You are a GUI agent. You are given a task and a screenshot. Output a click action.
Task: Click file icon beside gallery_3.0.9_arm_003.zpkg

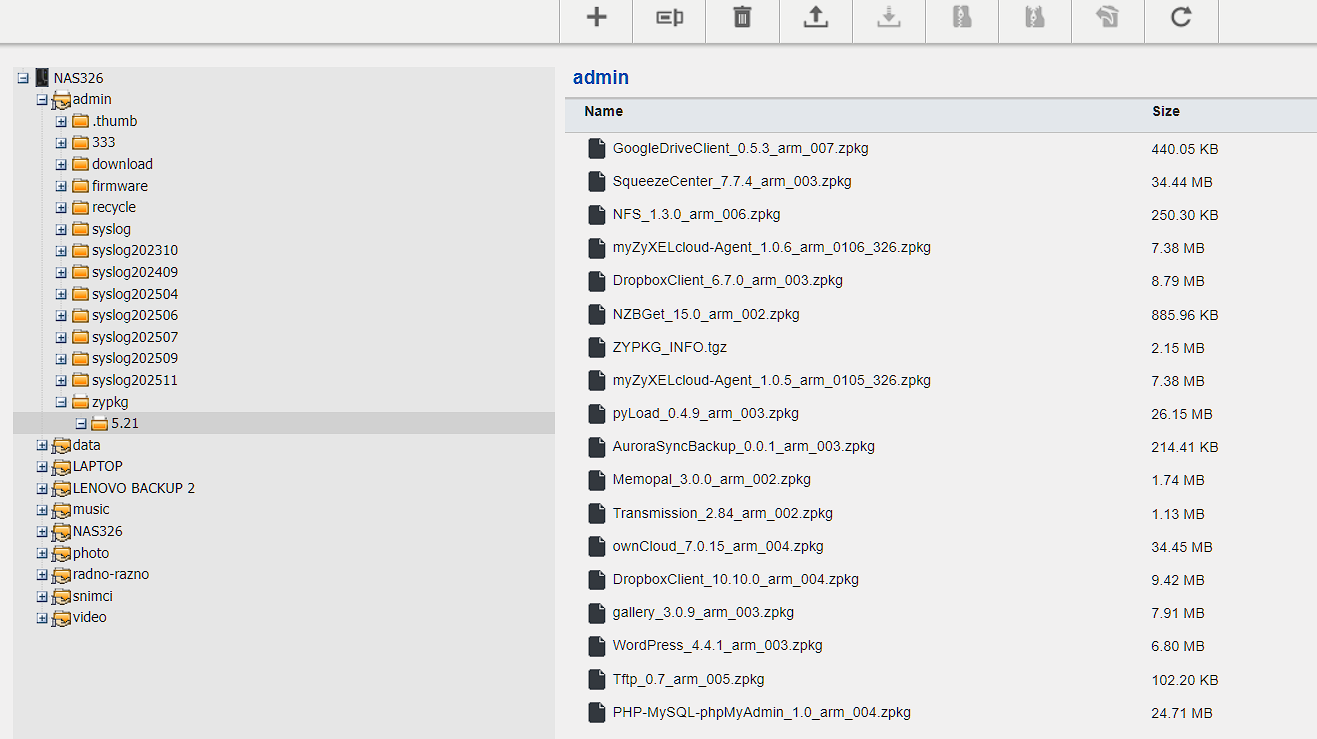click(597, 613)
